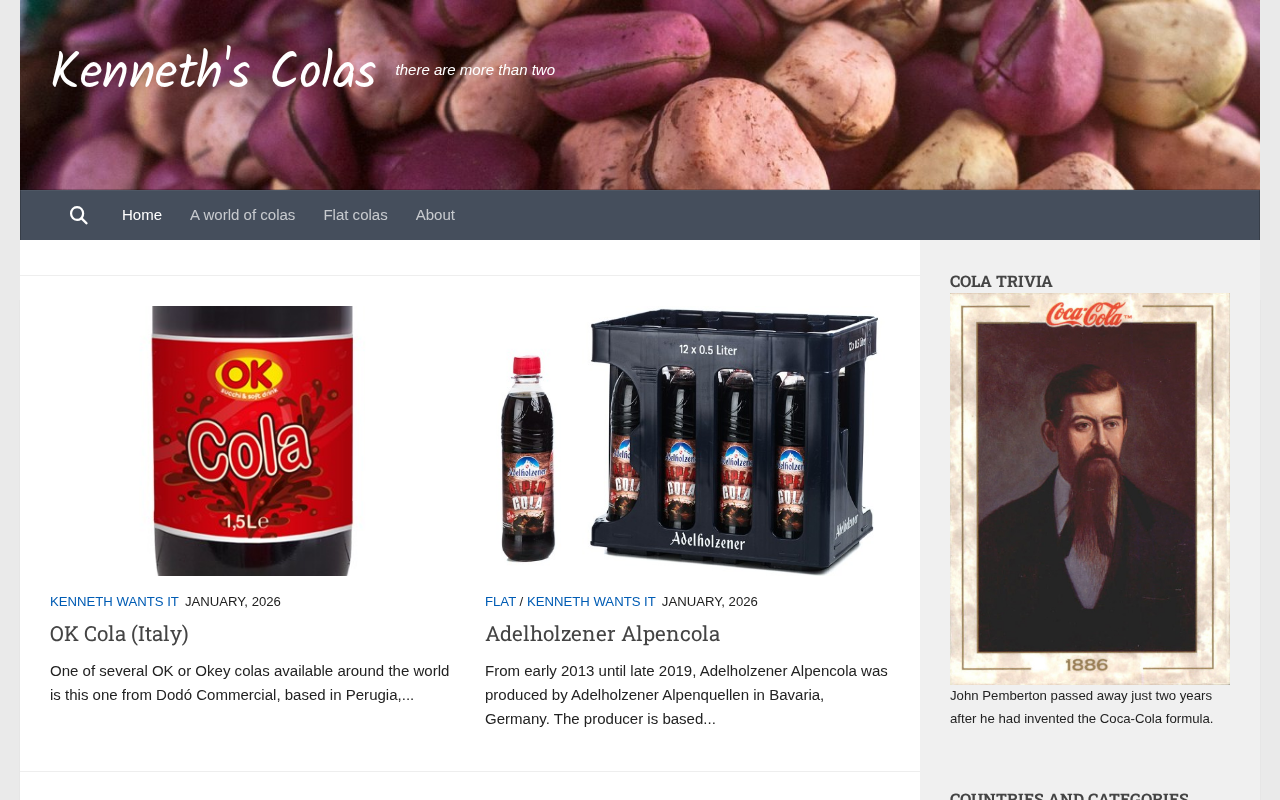The image size is (1280, 800).
Task: Open the Adelholzener crate thumbnail image
Action: click(x=687, y=441)
